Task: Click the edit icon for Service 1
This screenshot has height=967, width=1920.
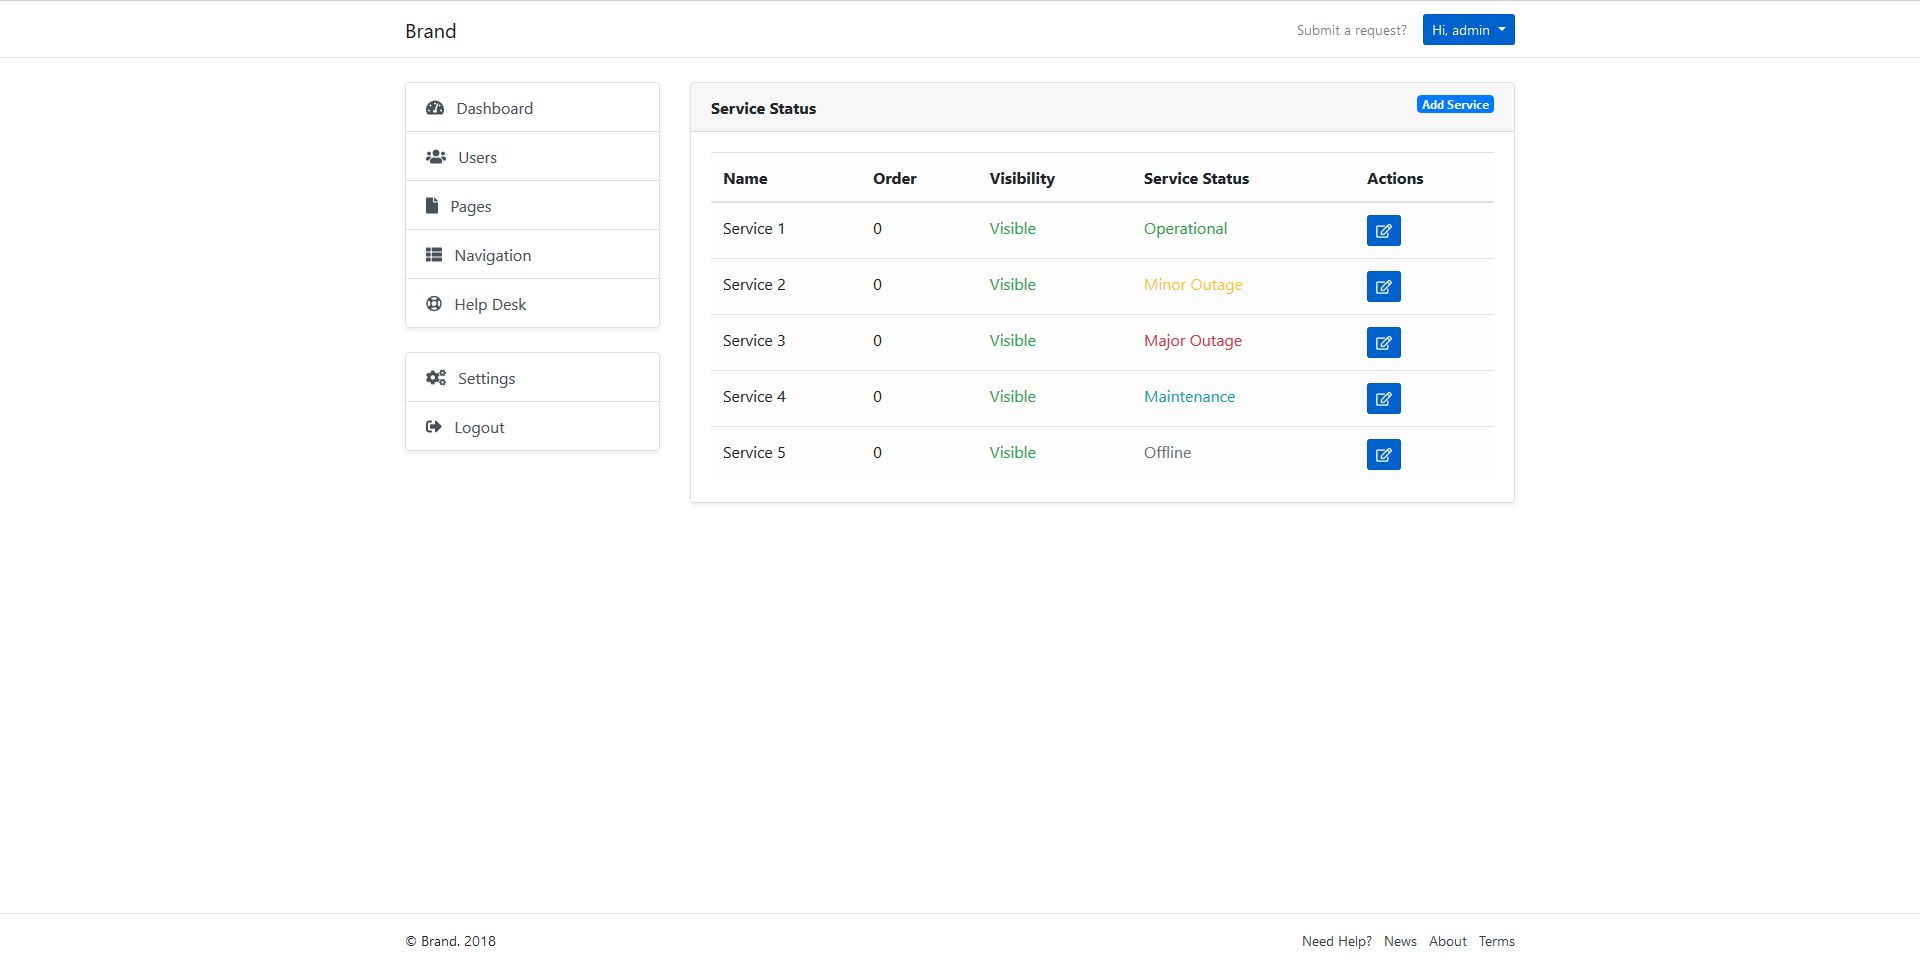Action: click(1383, 231)
